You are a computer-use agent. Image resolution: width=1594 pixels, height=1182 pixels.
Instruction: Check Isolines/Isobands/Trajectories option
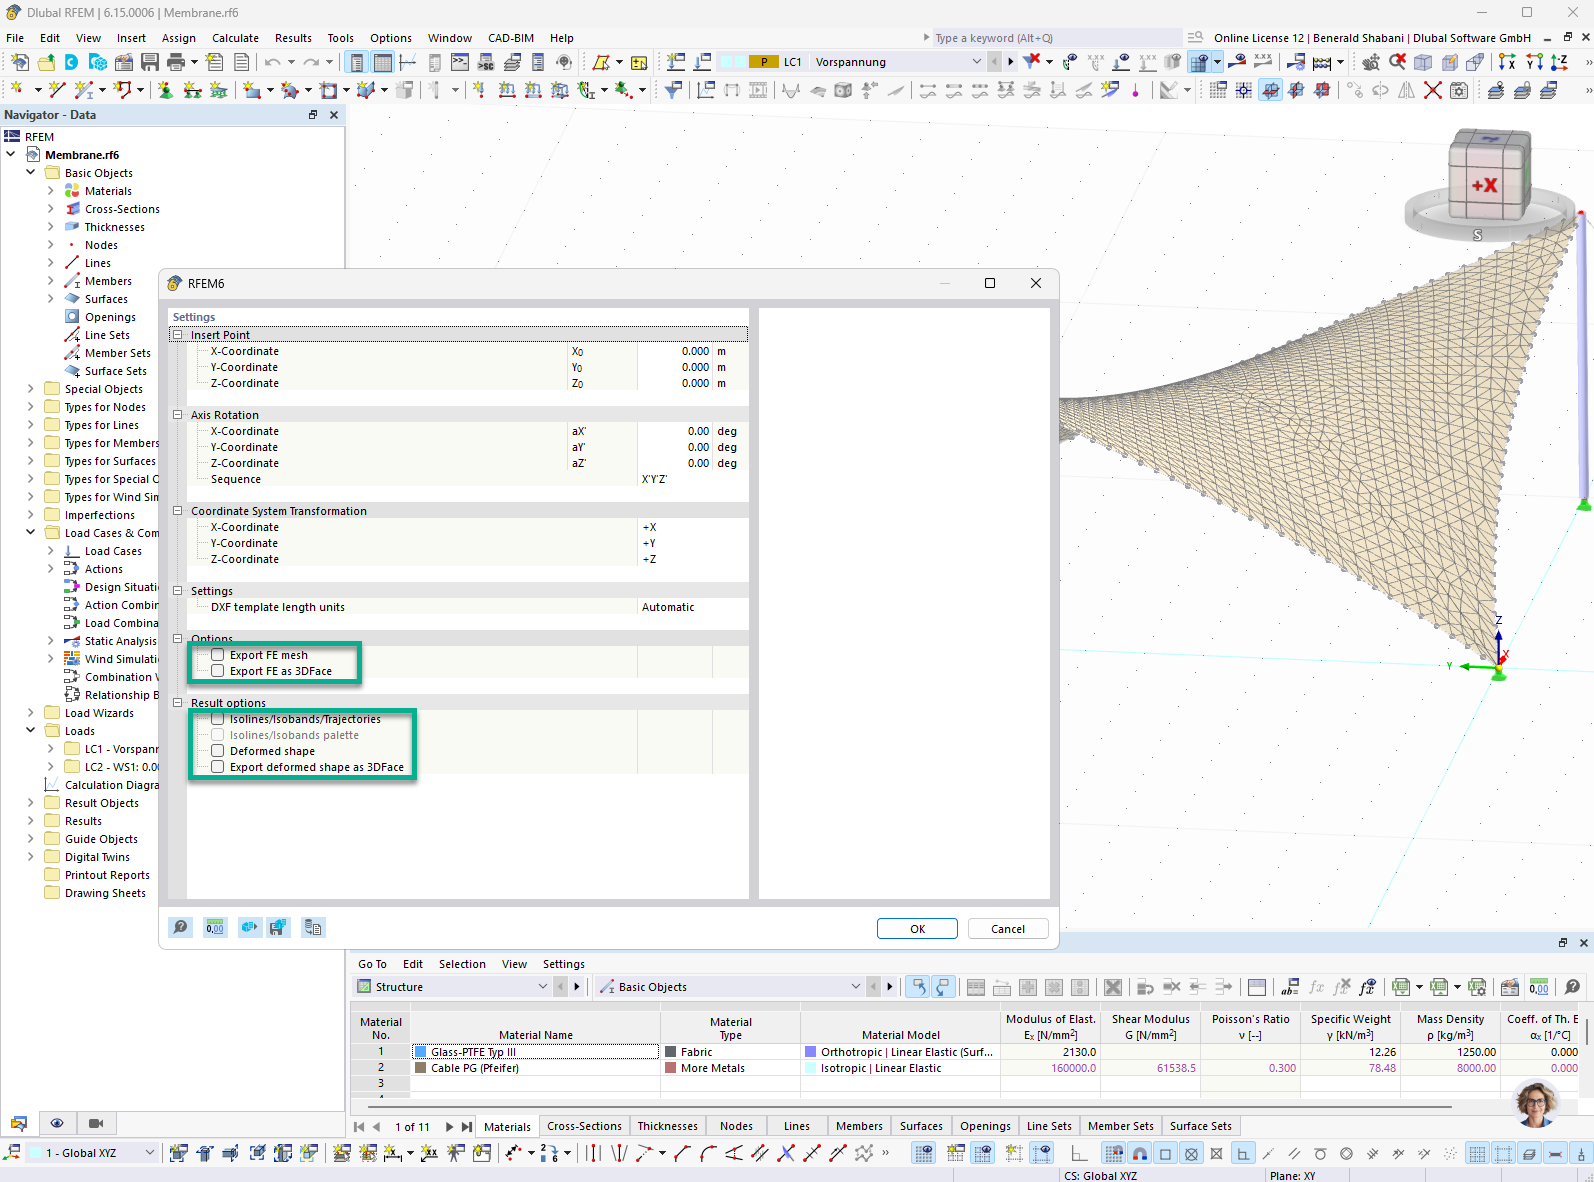tap(217, 719)
